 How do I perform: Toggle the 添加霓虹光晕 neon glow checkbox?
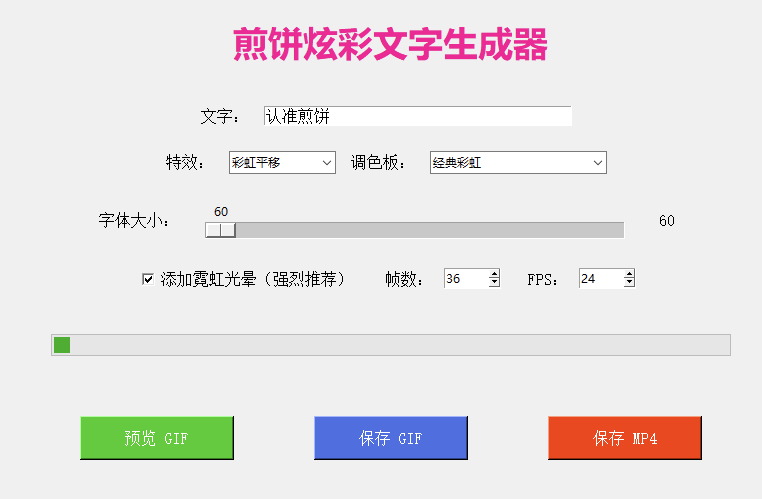(147, 279)
